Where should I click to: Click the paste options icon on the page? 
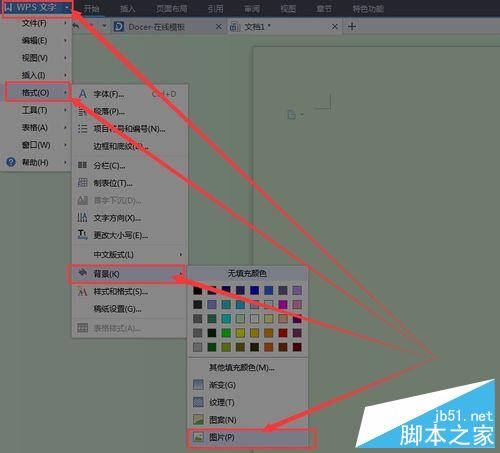292,115
